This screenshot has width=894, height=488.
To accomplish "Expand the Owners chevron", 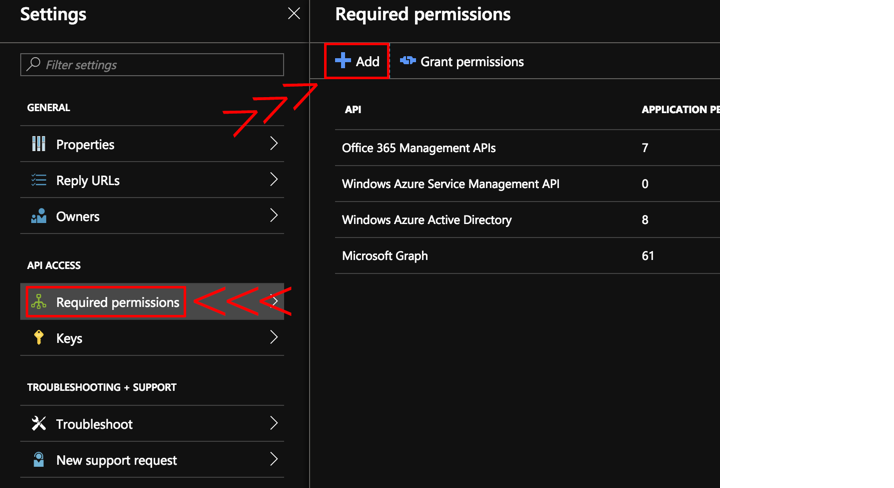I will (274, 215).
